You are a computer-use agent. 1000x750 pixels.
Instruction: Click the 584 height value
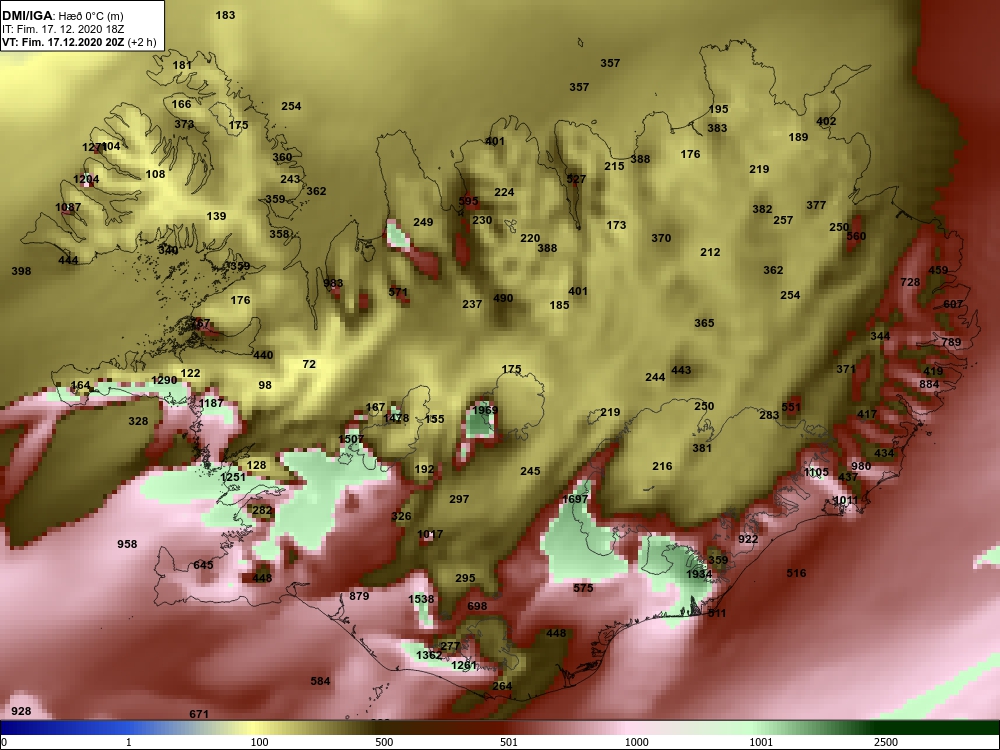tap(321, 681)
